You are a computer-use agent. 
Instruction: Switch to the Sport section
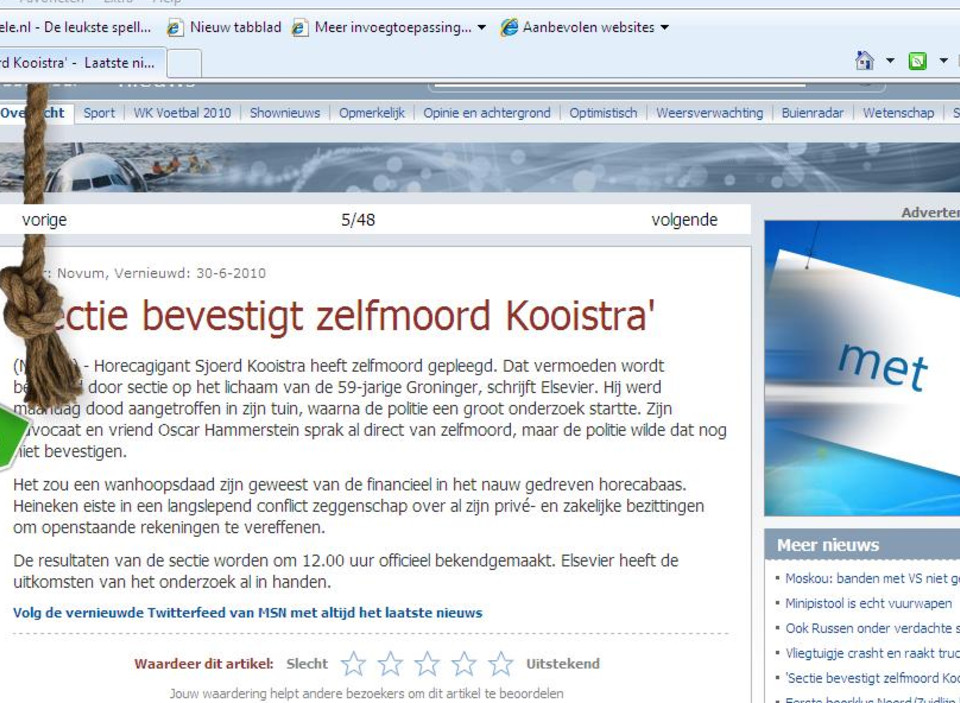(x=99, y=113)
